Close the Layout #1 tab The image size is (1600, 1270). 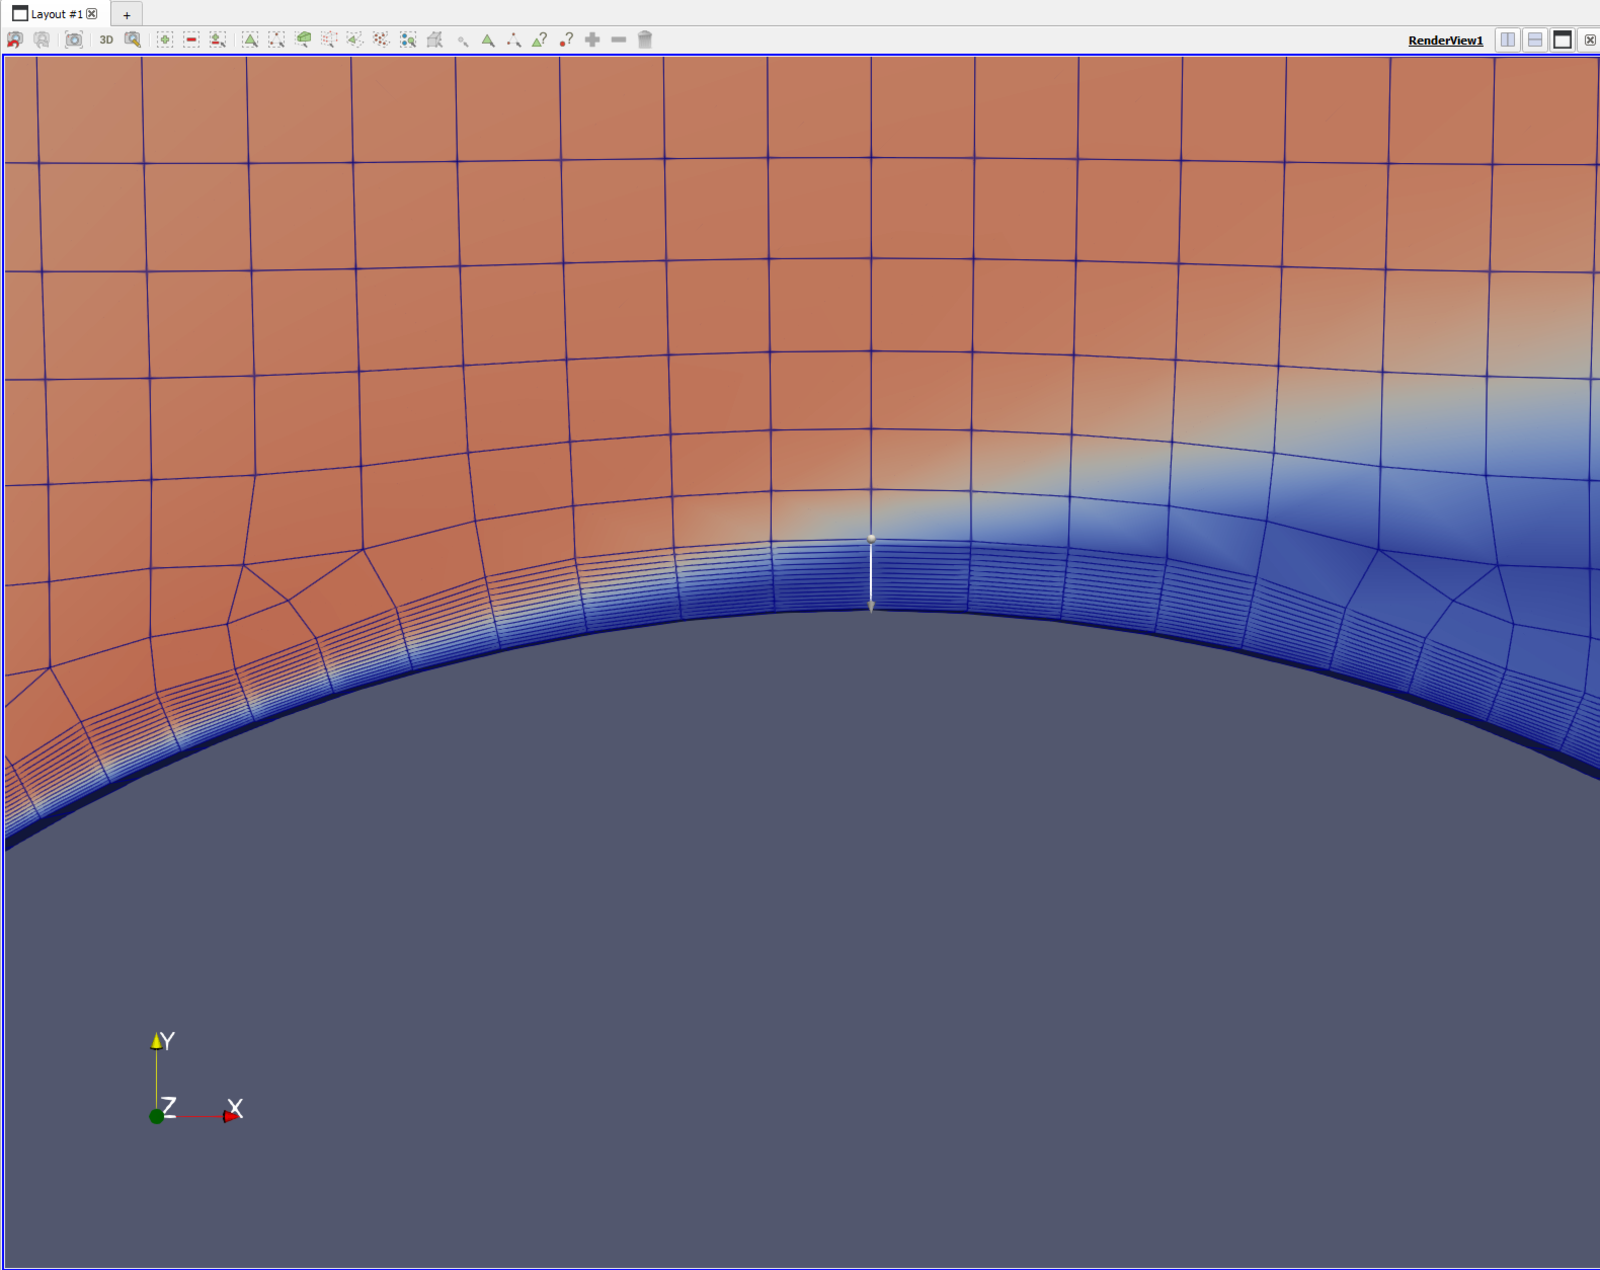[92, 14]
